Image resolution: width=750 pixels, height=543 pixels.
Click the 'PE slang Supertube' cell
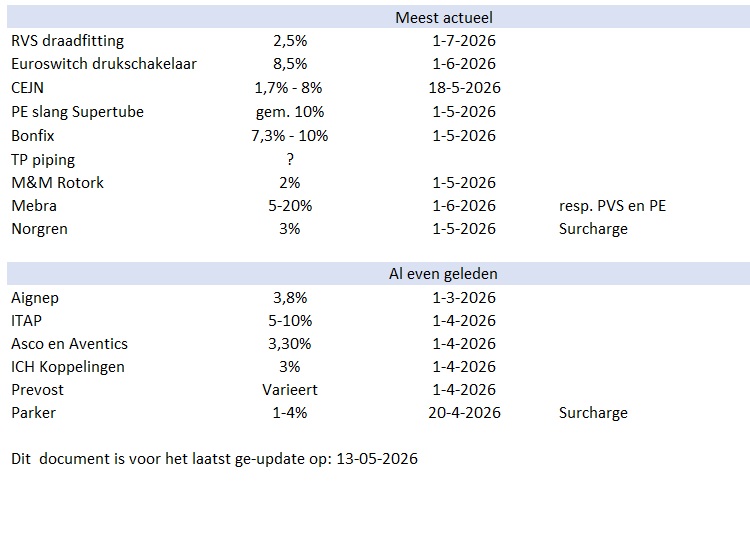77,112
